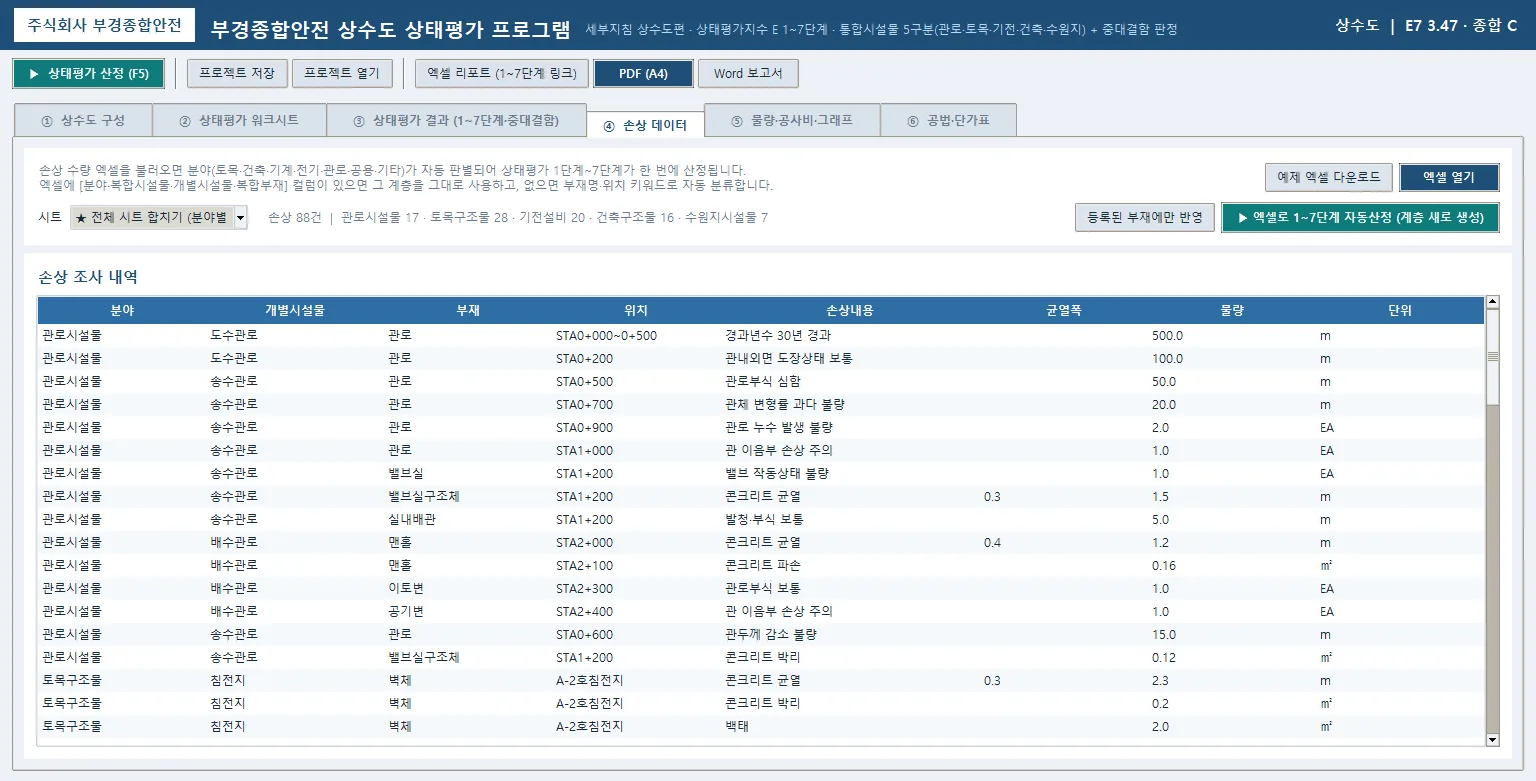
Task: Export the 엑셀 리포트 (1~7단계 링크)
Action: 501,74
